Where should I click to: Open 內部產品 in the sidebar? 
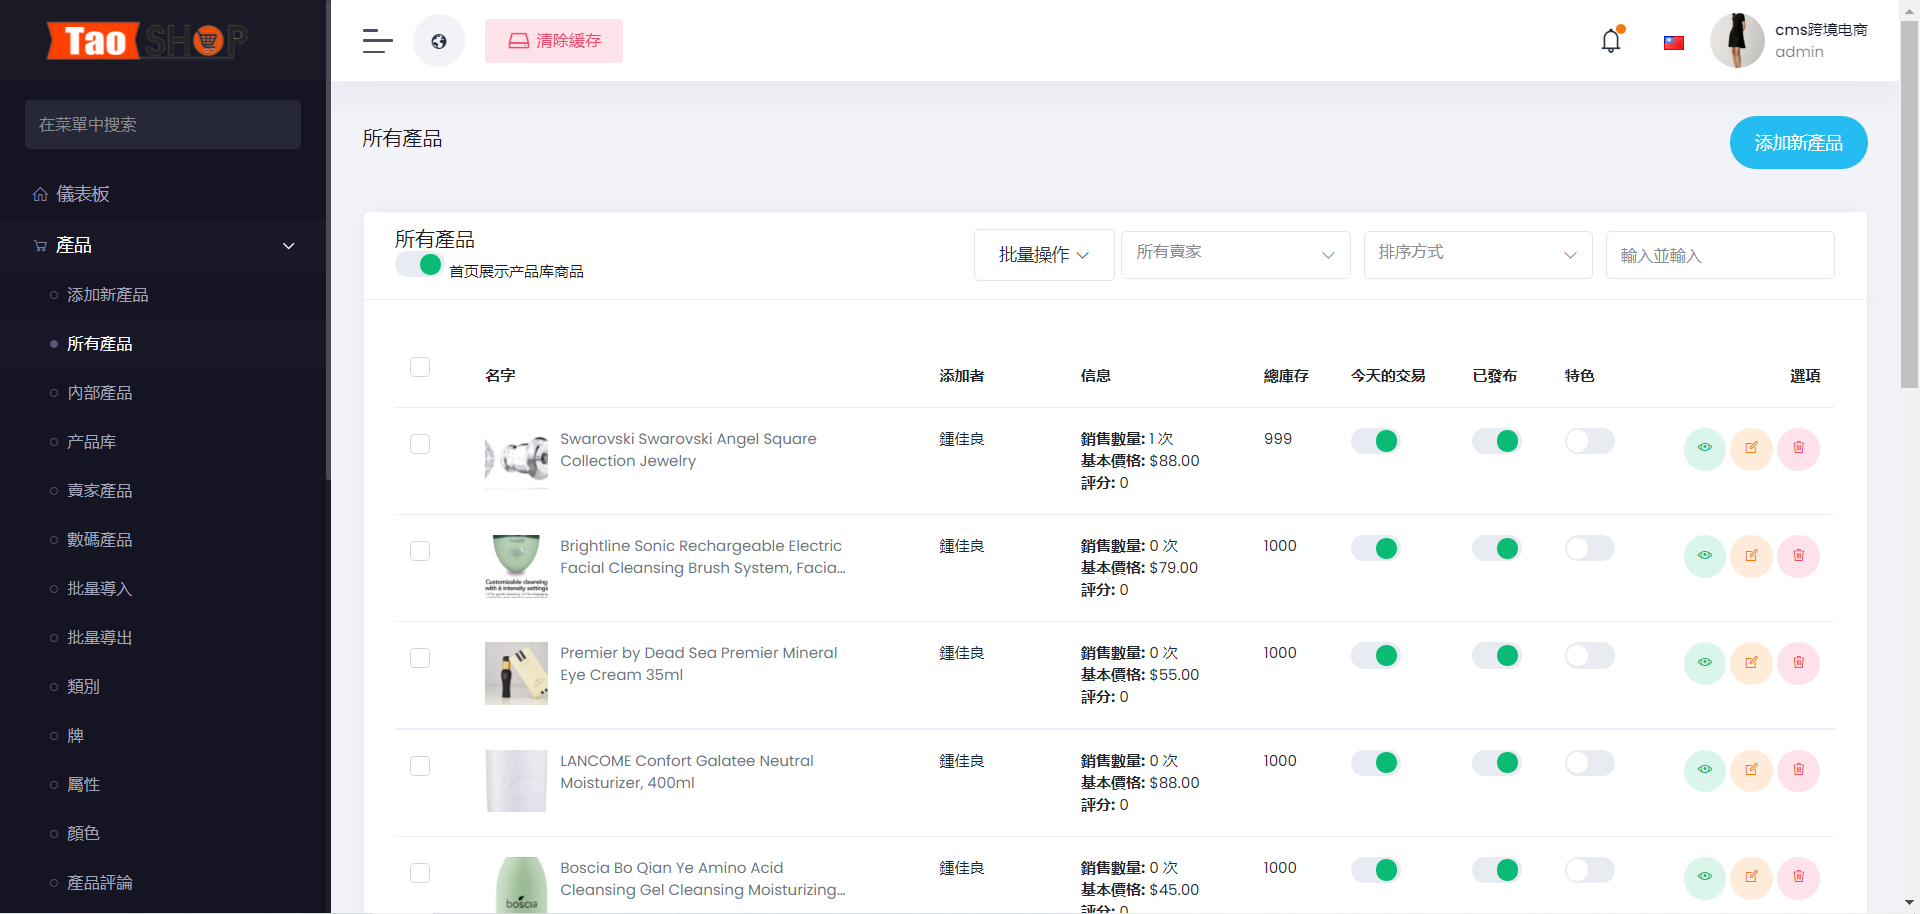100,393
